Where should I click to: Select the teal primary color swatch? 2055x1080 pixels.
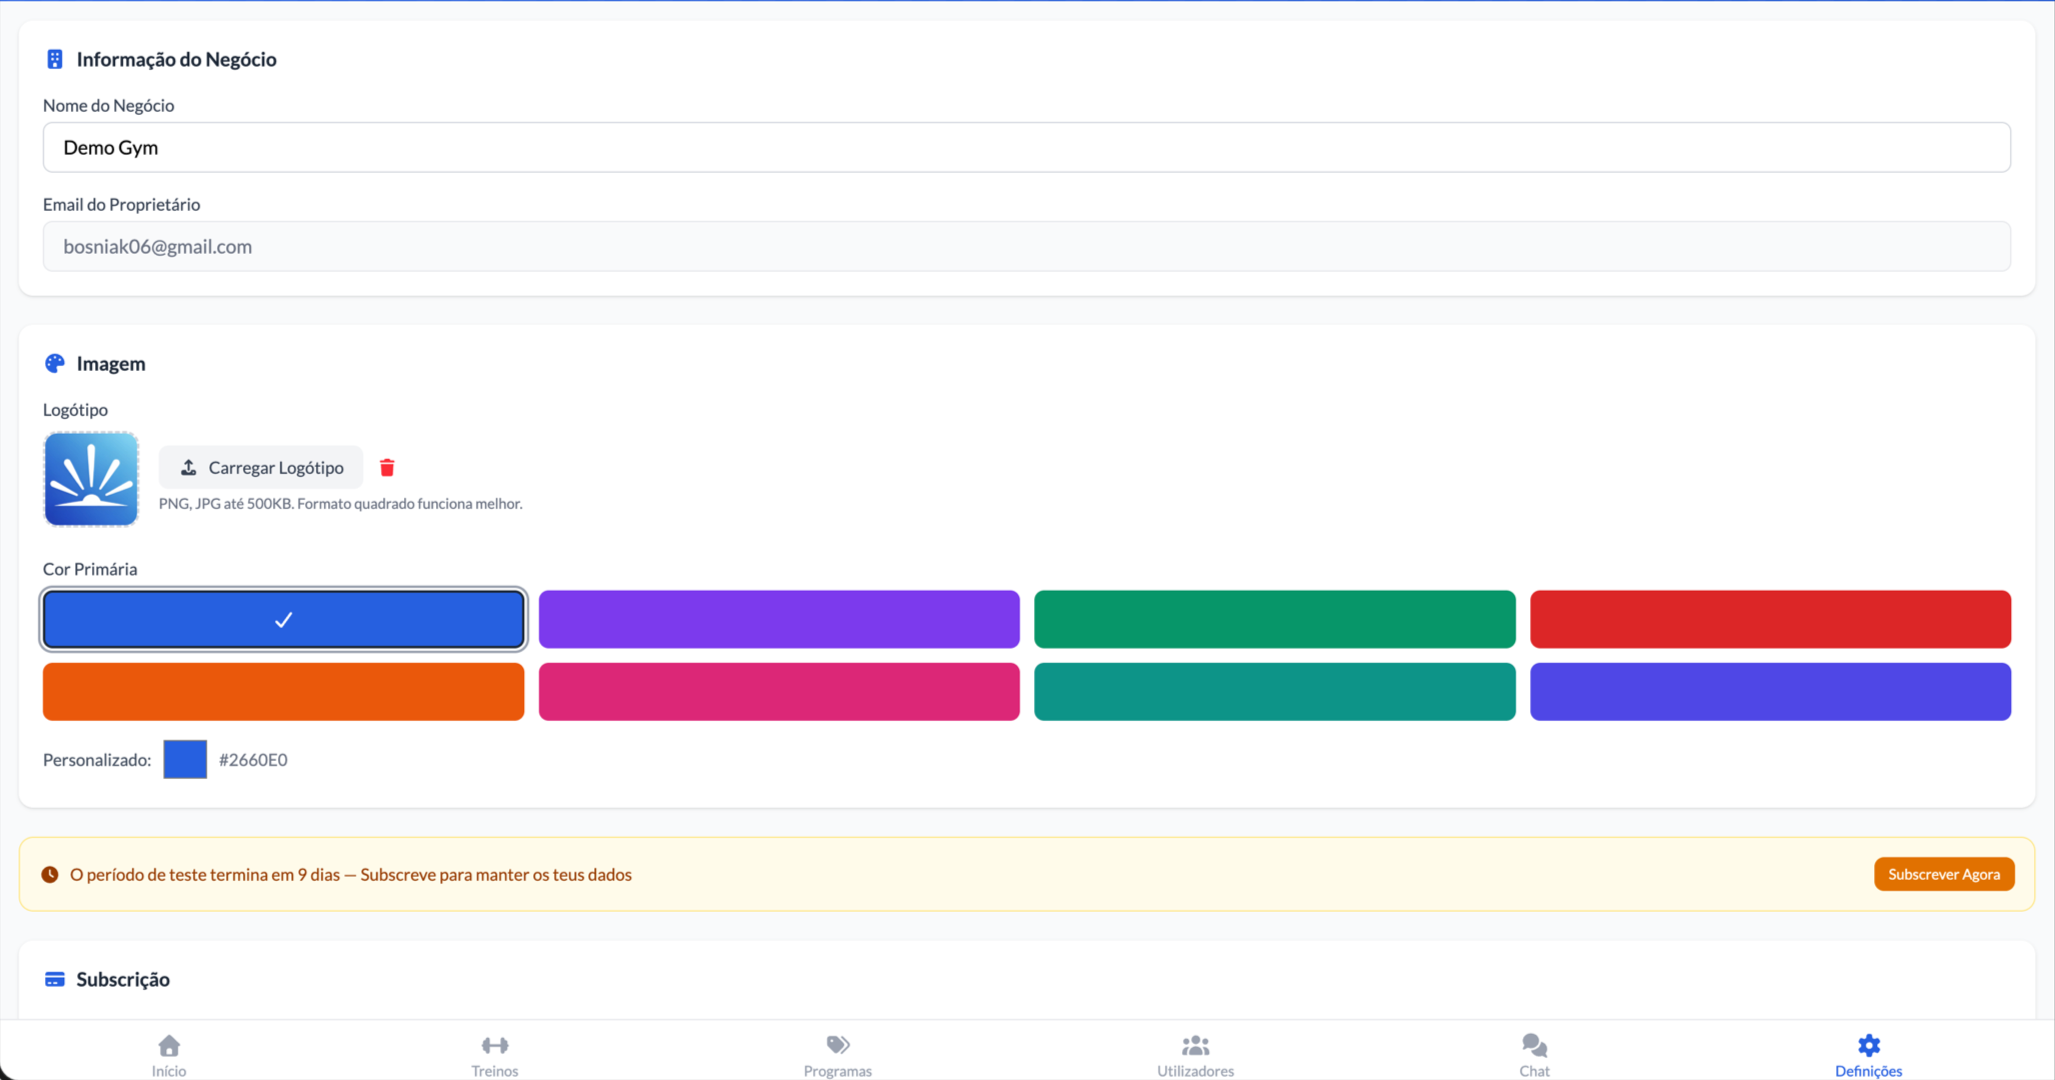tap(1274, 691)
